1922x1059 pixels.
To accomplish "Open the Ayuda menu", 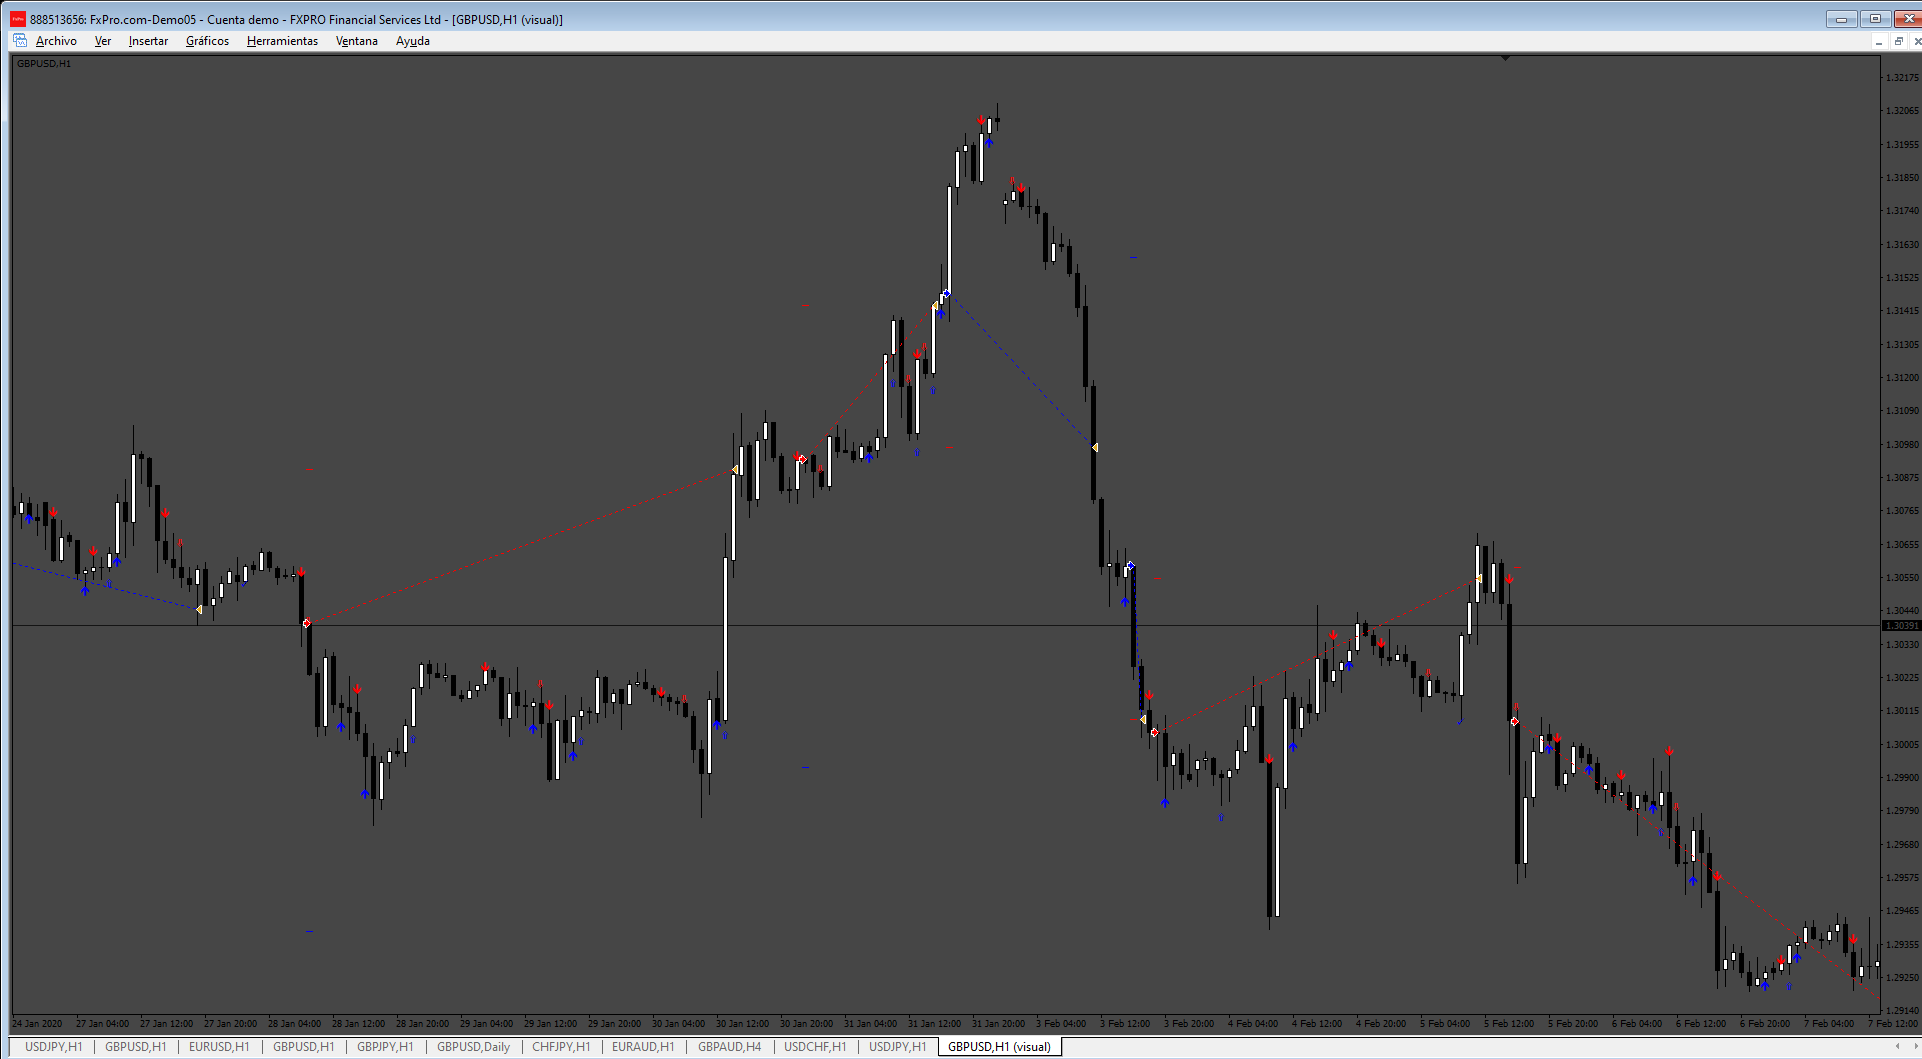I will pos(412,41).
